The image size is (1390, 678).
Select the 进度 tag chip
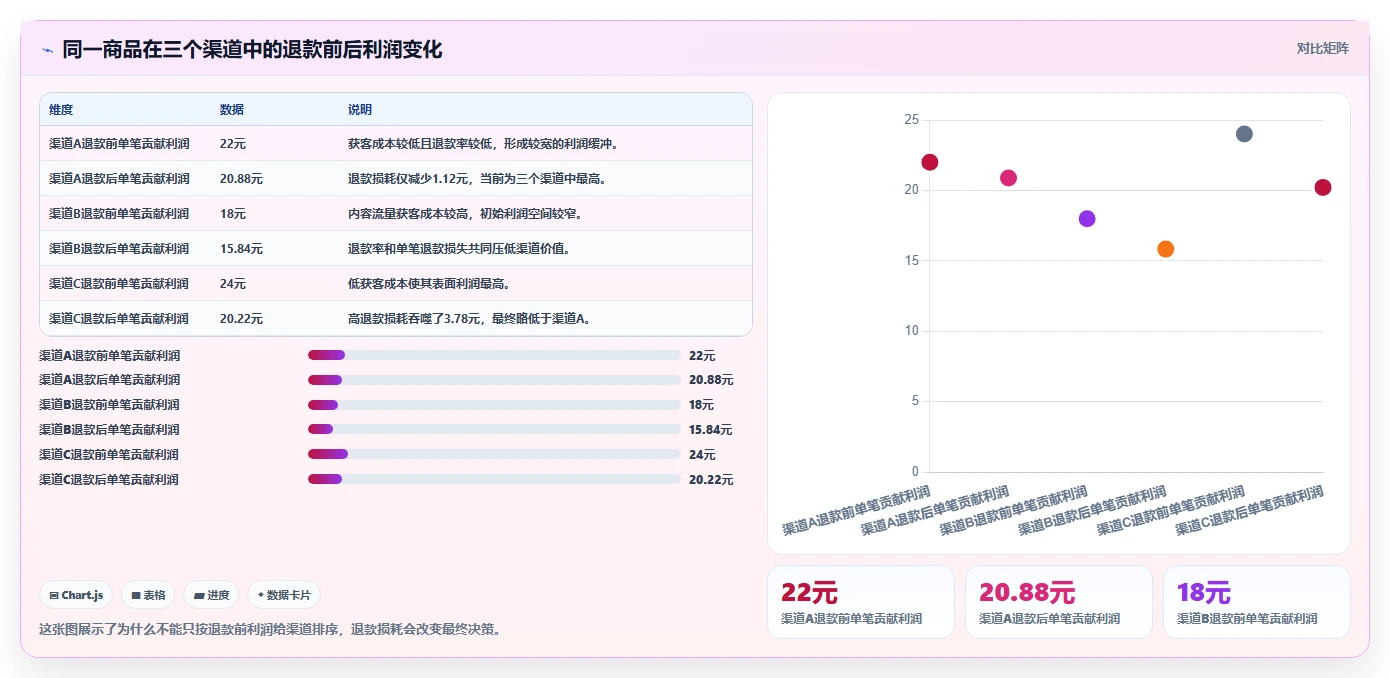[211, 595]
